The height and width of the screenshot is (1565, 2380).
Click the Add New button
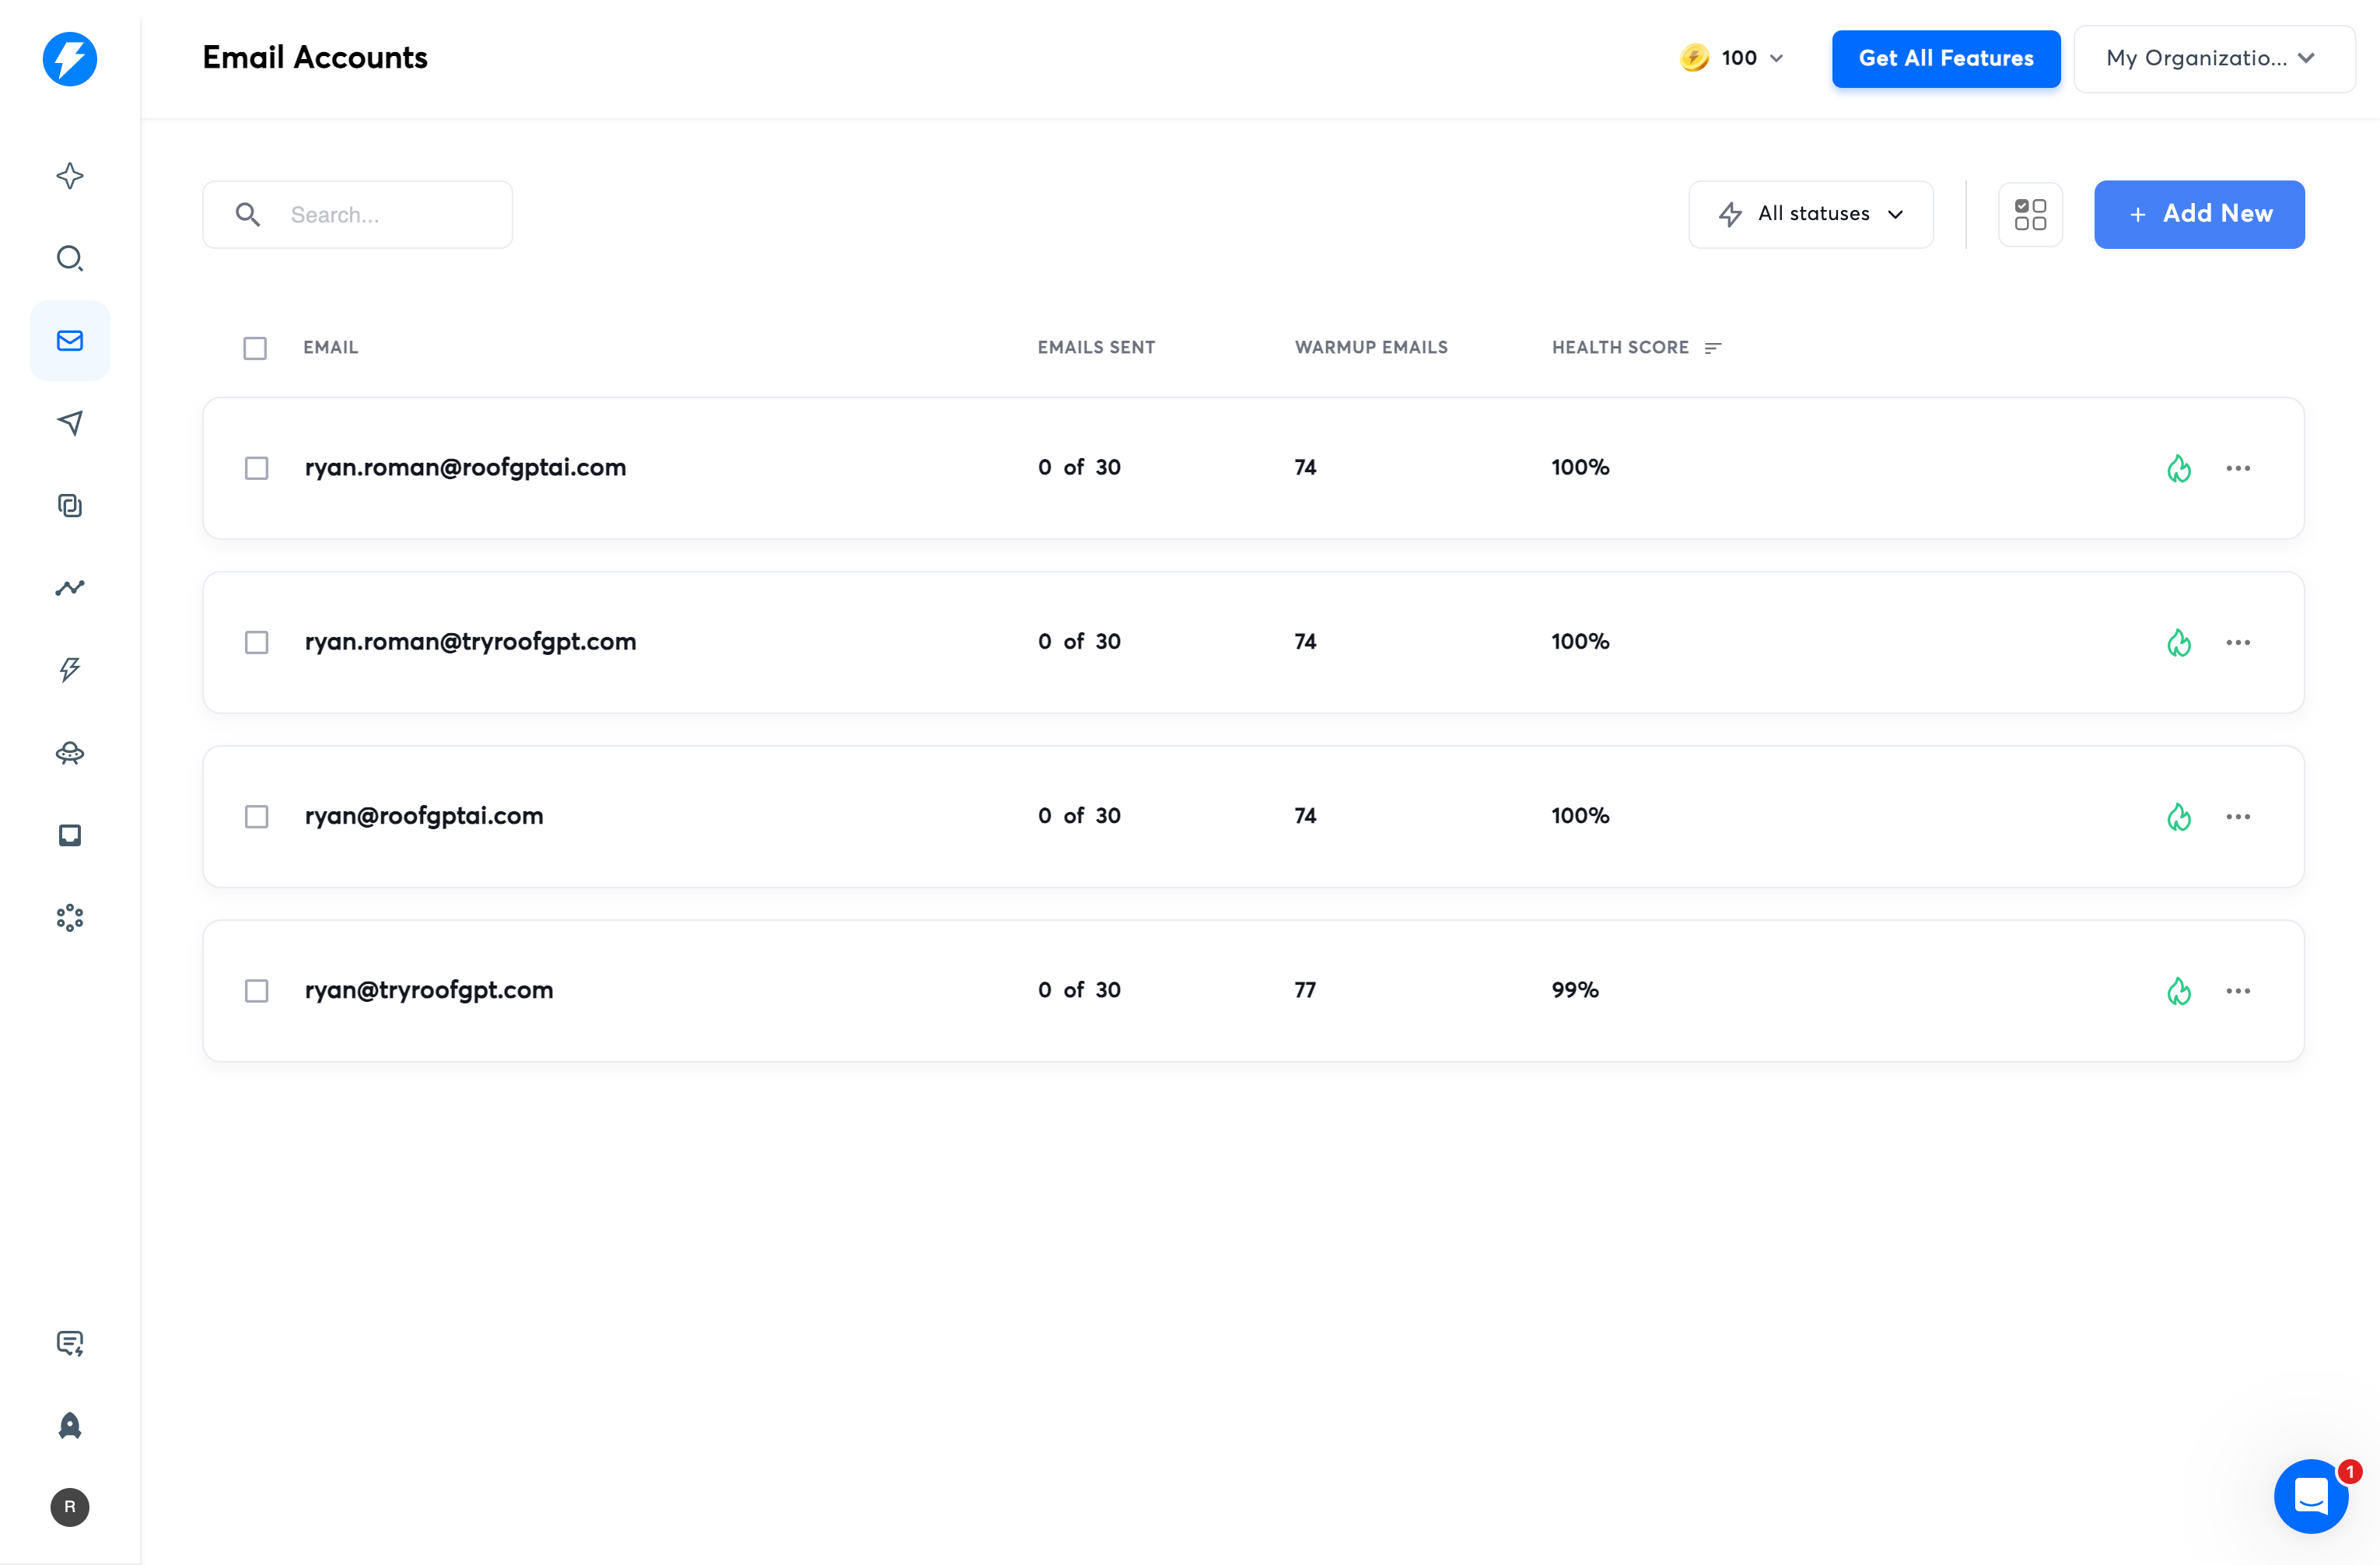(x=2199, y=214)
